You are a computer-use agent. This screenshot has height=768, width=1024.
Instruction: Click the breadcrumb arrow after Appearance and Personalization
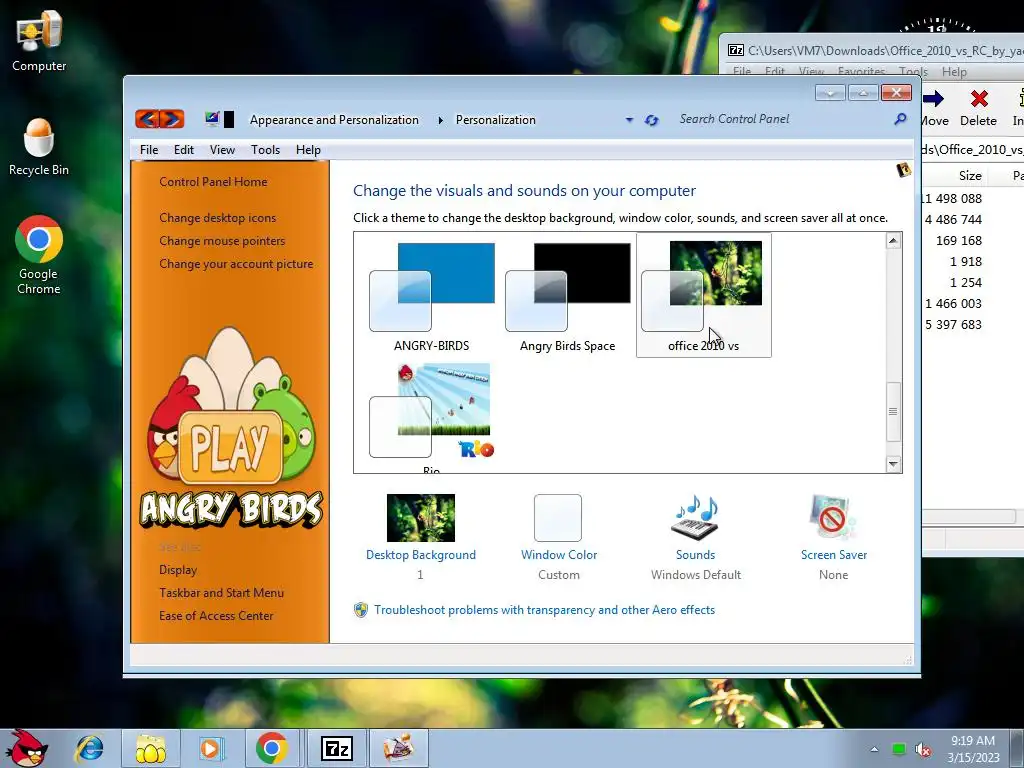tap(440, 120)
